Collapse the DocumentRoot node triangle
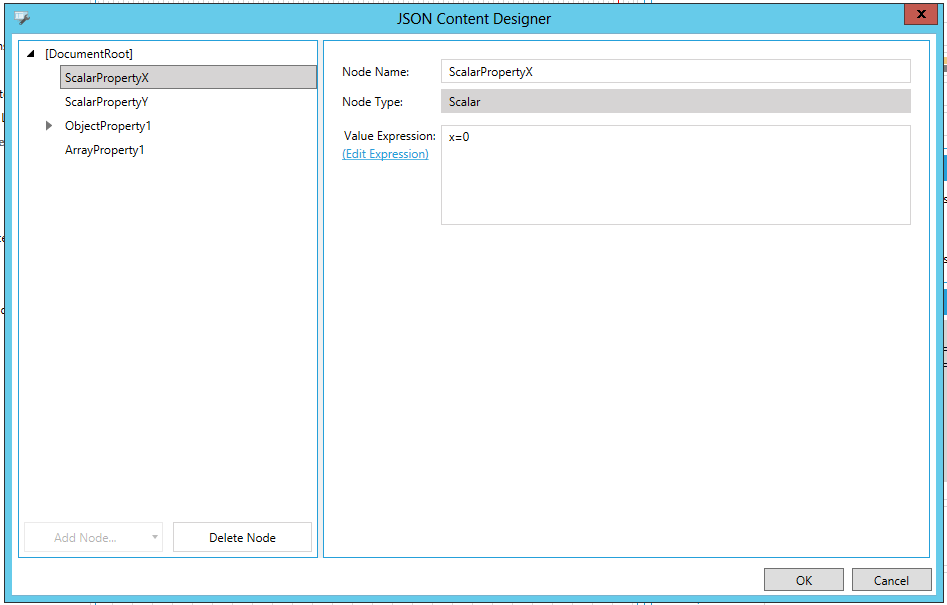The image size is (947, 605). [32, 54]
